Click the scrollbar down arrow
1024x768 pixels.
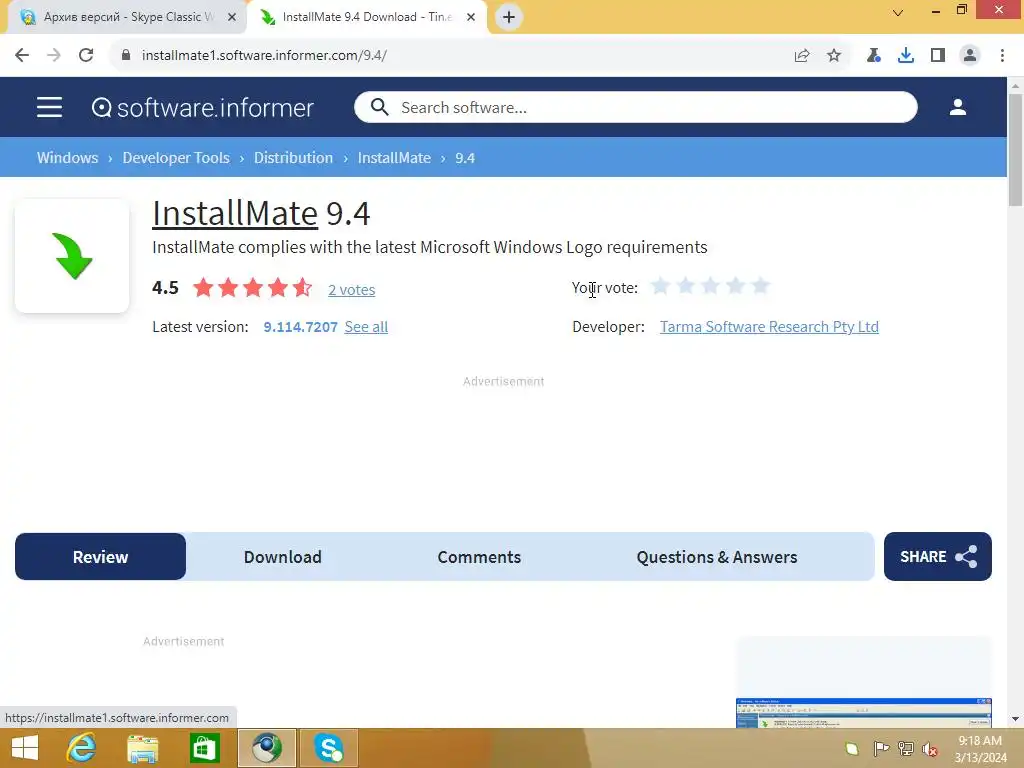(x=1015, y=719)
